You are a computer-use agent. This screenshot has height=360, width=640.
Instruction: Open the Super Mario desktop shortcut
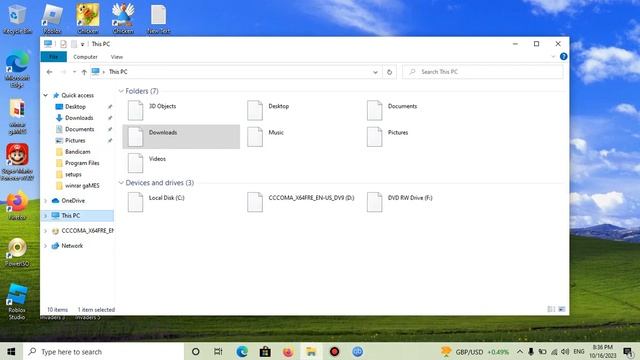tap(17, 162)
